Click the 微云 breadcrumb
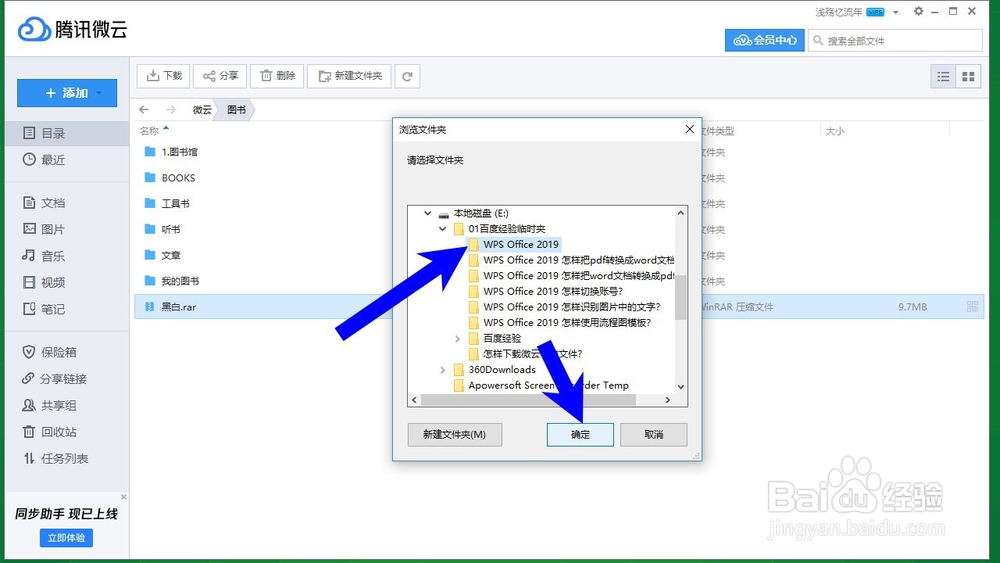 click(x=202, y=110)
